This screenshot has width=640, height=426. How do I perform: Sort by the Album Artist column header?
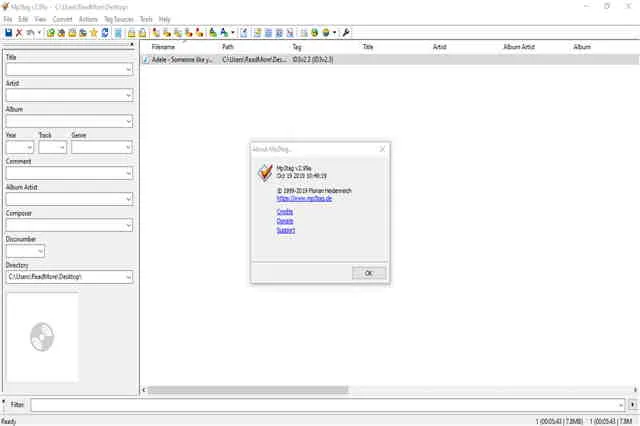coord(519,47)
